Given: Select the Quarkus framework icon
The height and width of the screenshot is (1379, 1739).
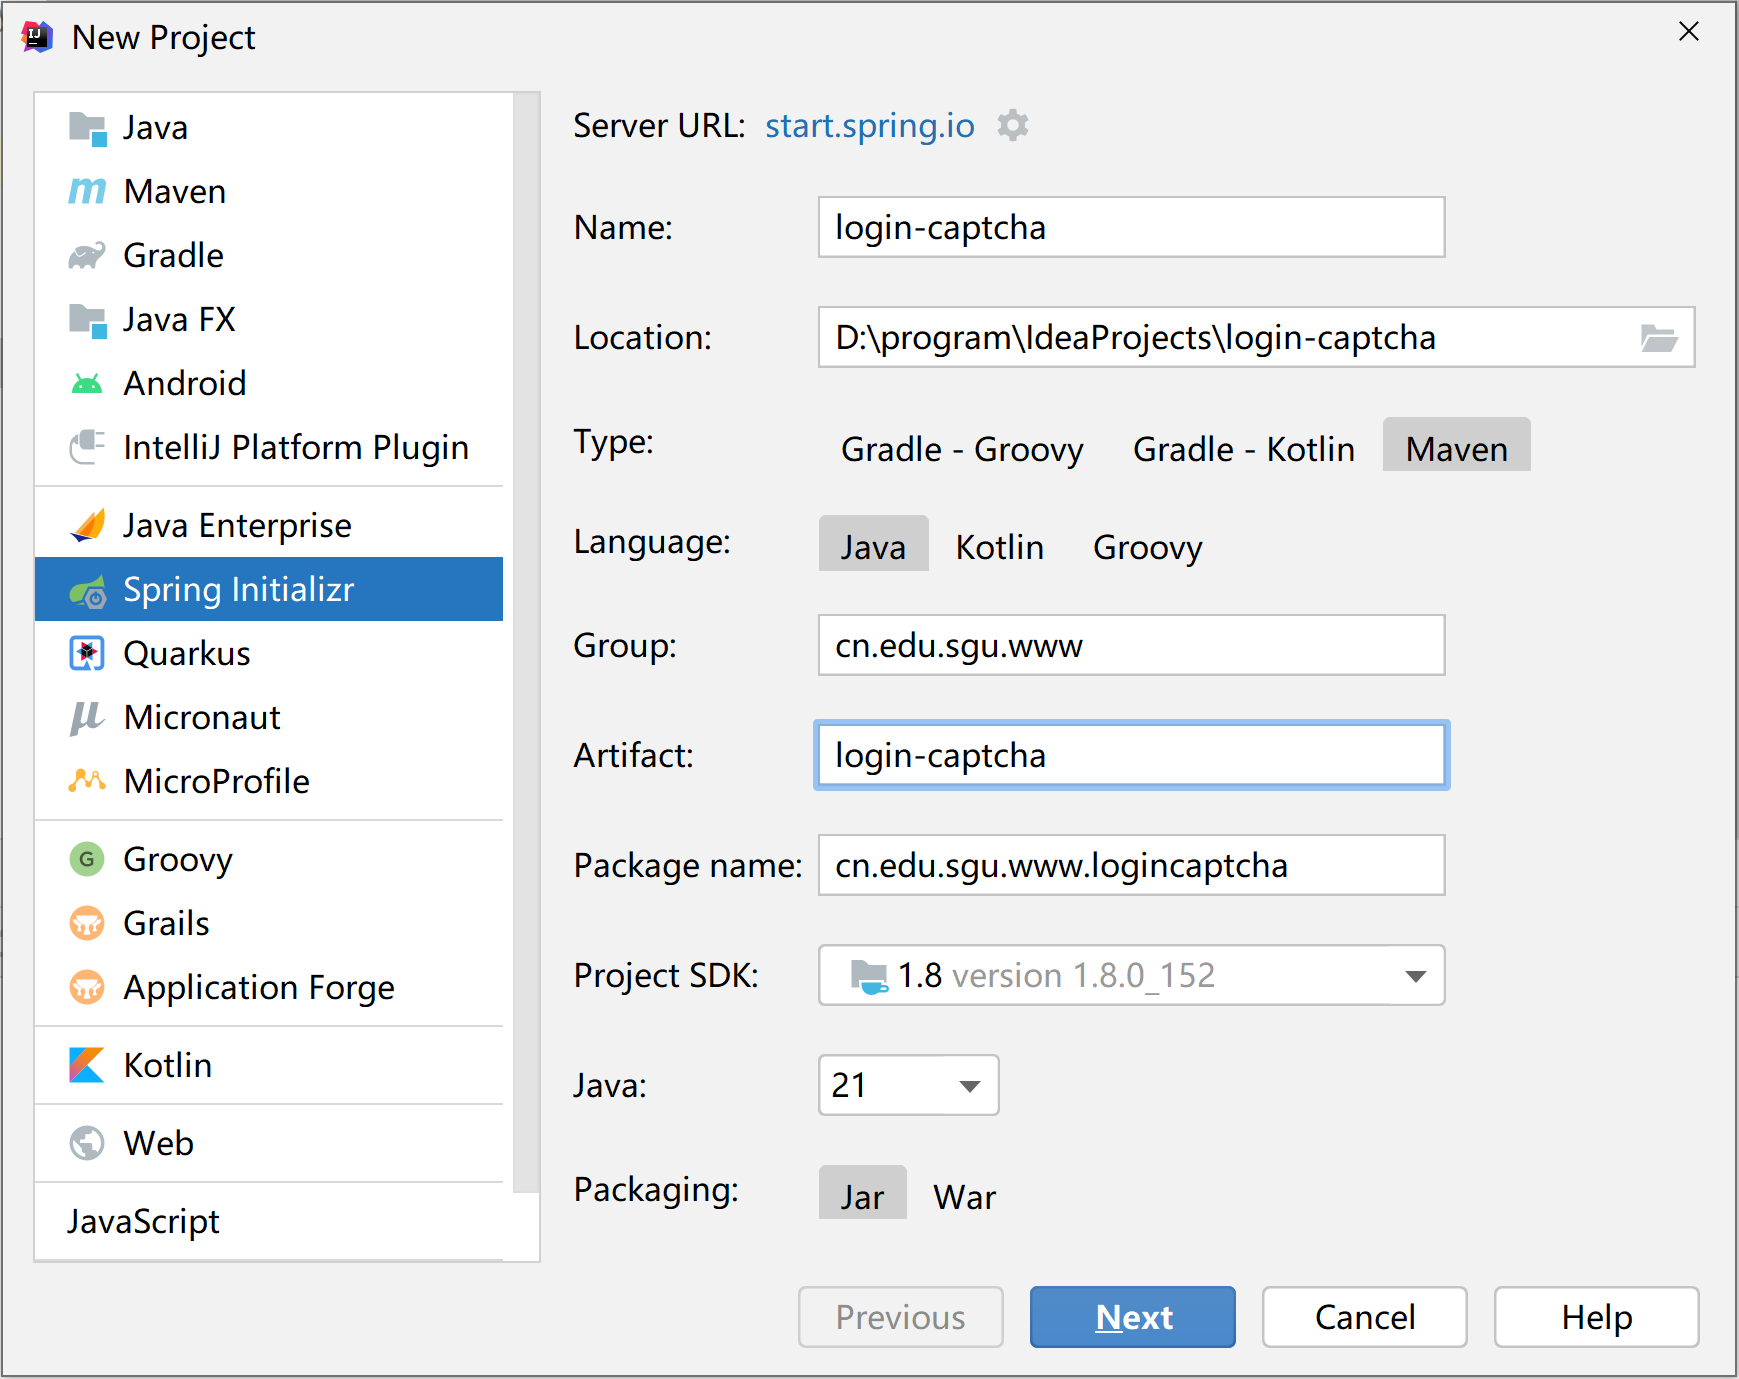Looking at the screenshot, I should pos(86,653).
